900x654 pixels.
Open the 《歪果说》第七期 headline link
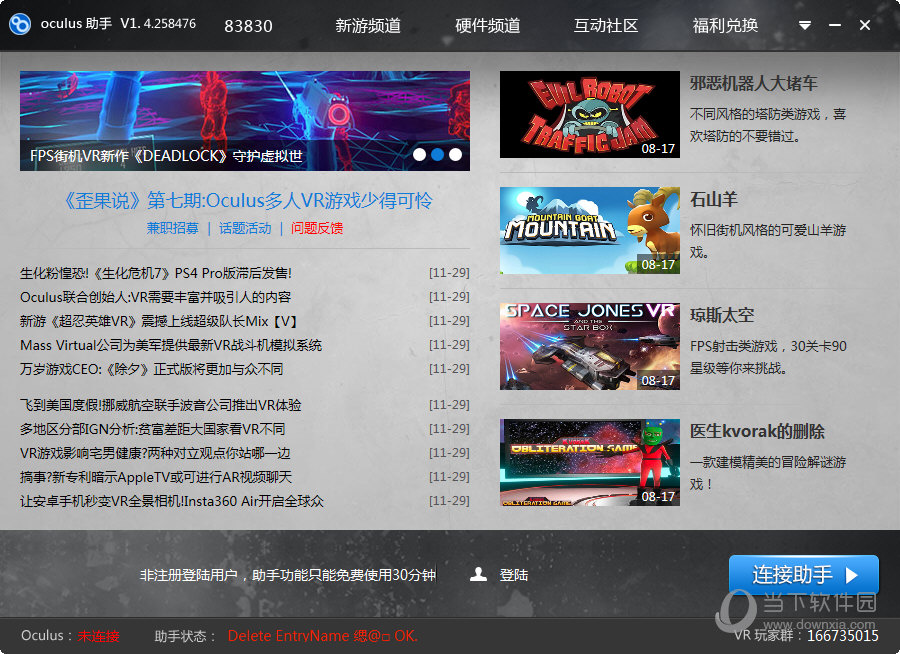click(x=247, y=201)
